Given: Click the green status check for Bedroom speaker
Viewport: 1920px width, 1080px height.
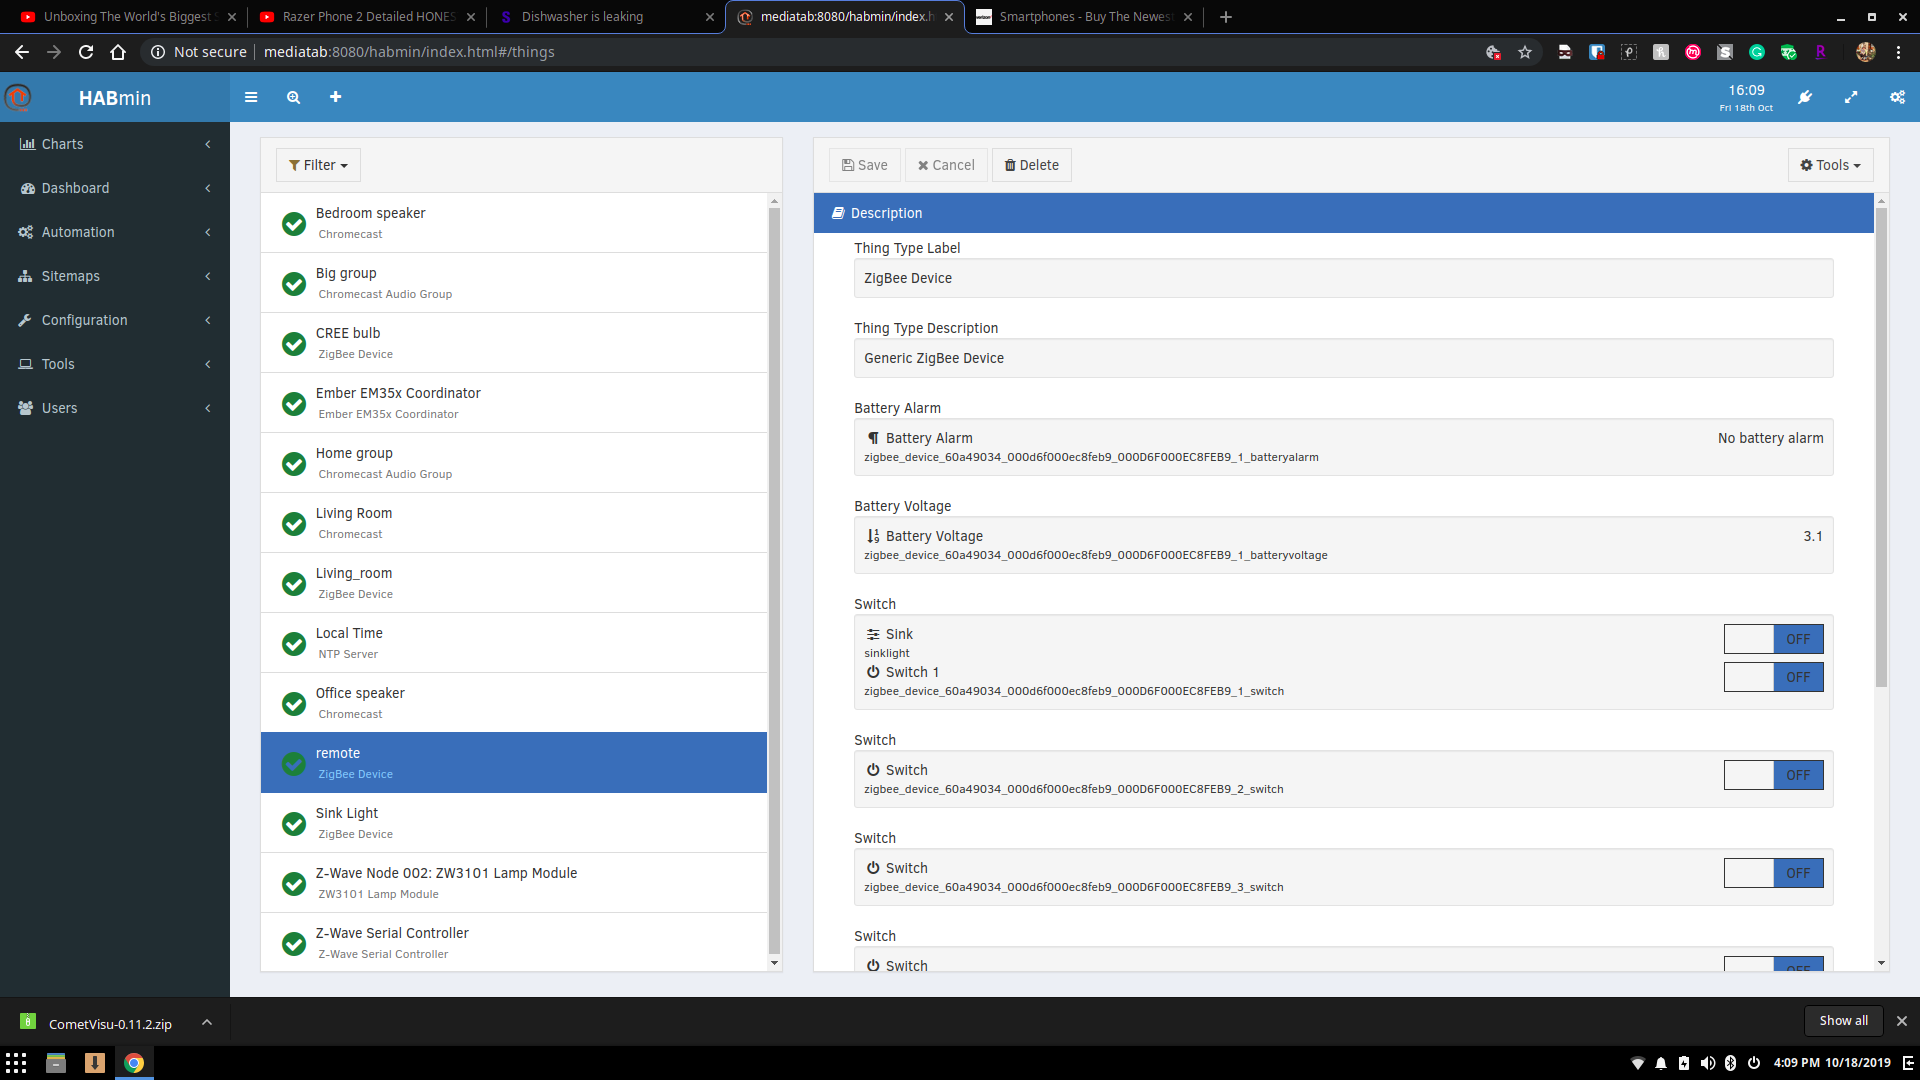Looking at the screenshot, I should coord(294,223).
